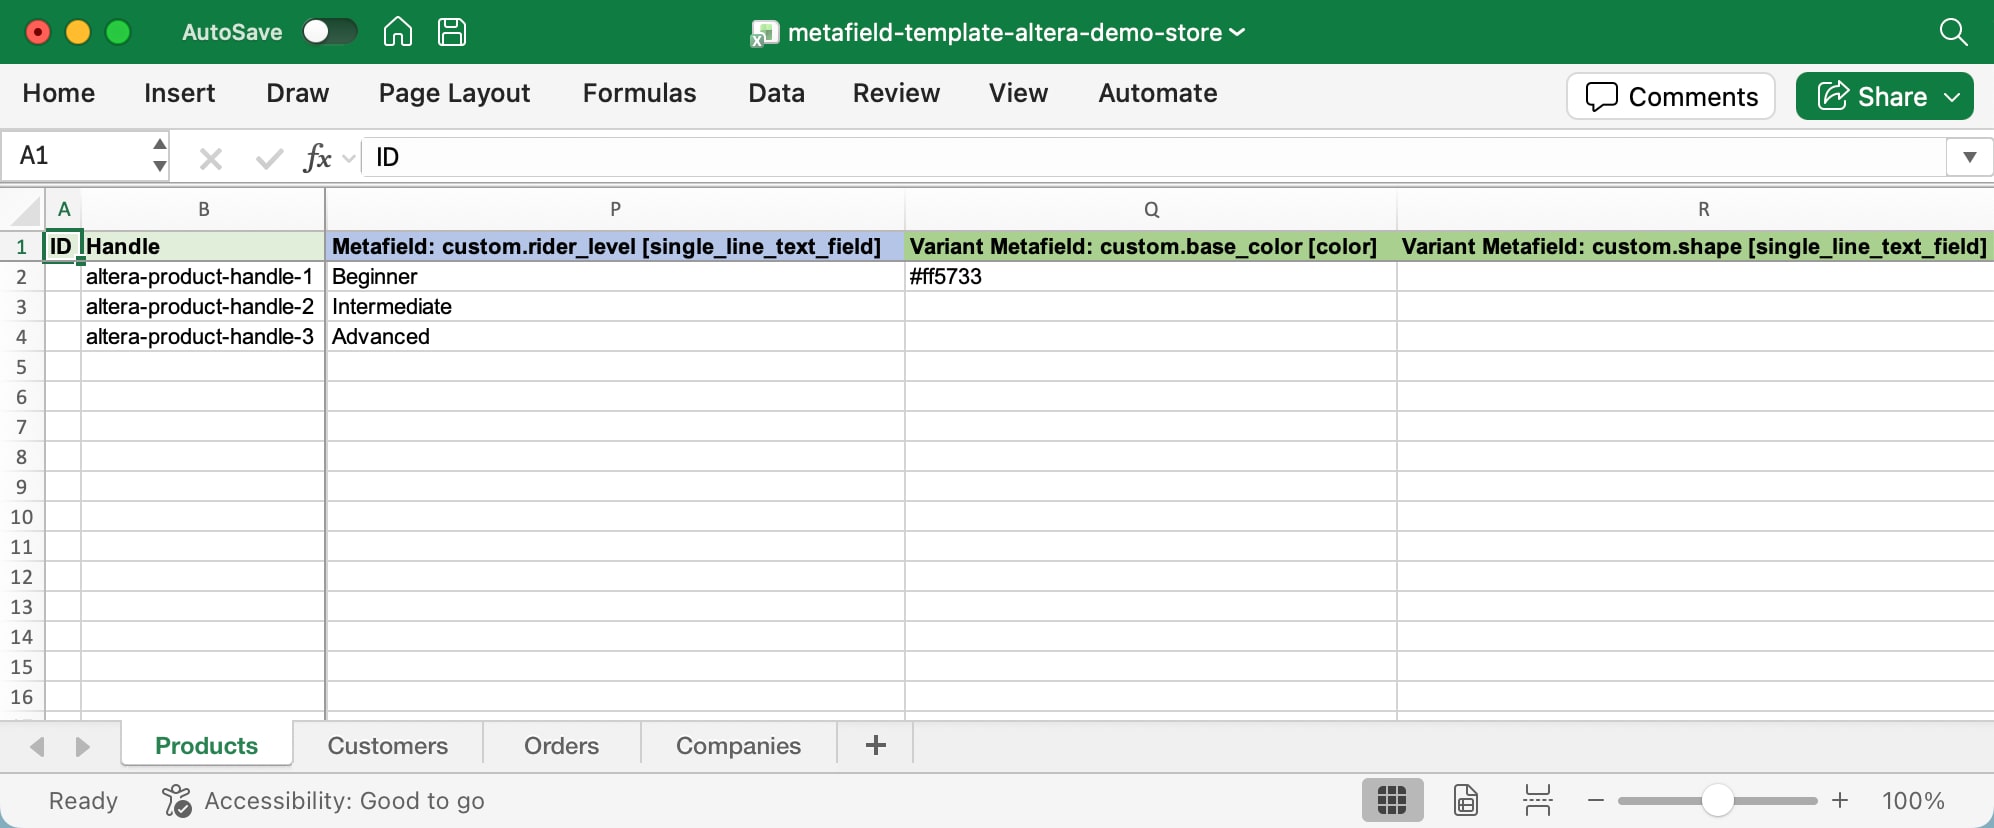The width and height of the screenshot is (1994, 828).
Task: Click the Excel file icon beside the title
Action: (764, 33)
